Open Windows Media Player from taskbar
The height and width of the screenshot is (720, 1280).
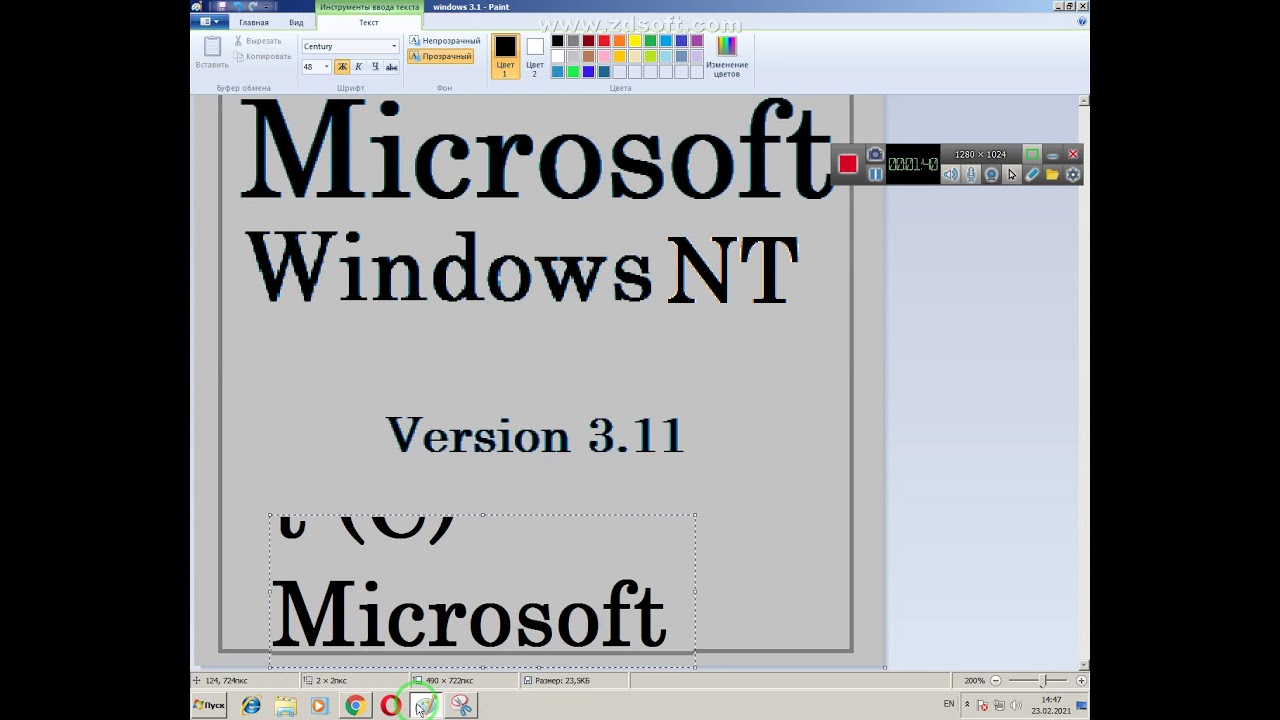point(320,706)
